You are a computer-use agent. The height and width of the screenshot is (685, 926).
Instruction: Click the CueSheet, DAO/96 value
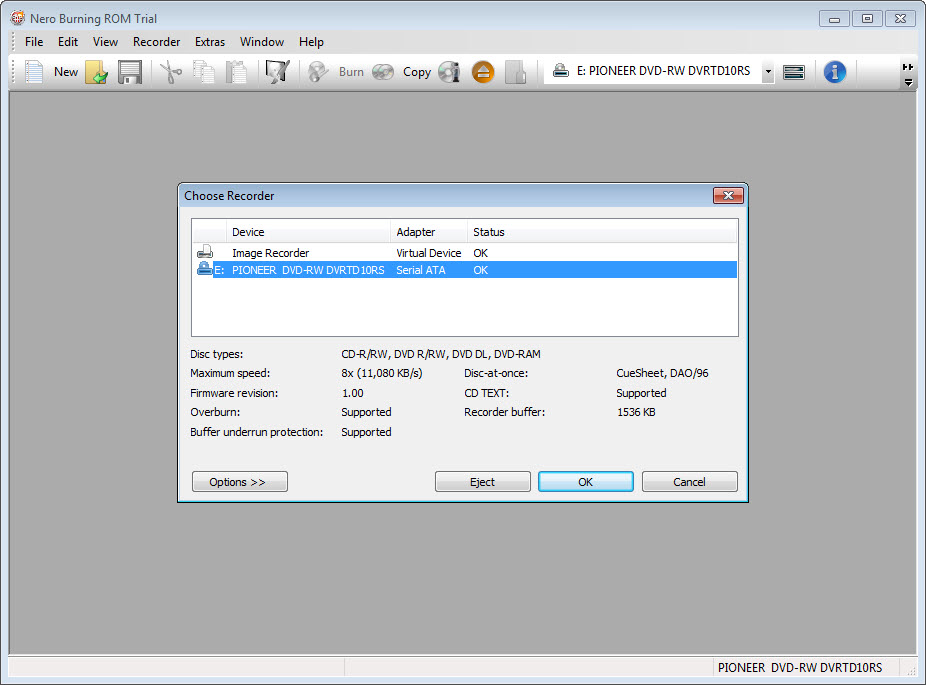coord(662,373)
